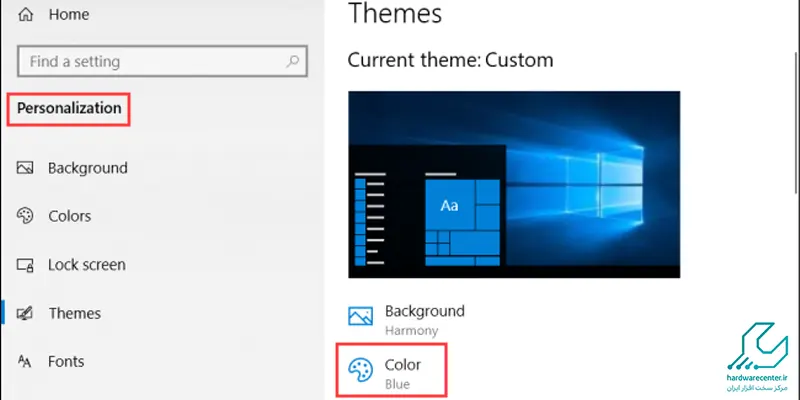Click the magnifier search icon
800x400 pixels.
(x=292, y=62)
